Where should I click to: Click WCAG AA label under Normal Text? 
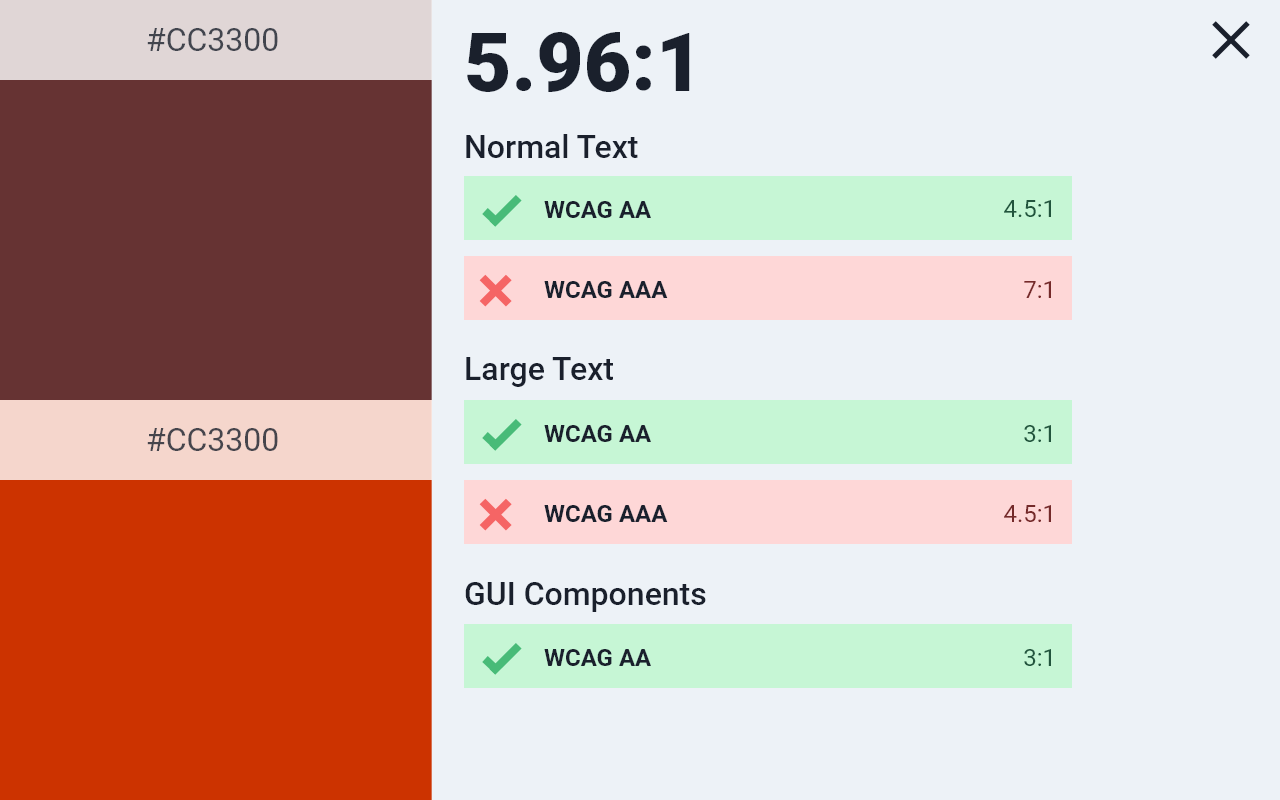click(x=597, y=210)
